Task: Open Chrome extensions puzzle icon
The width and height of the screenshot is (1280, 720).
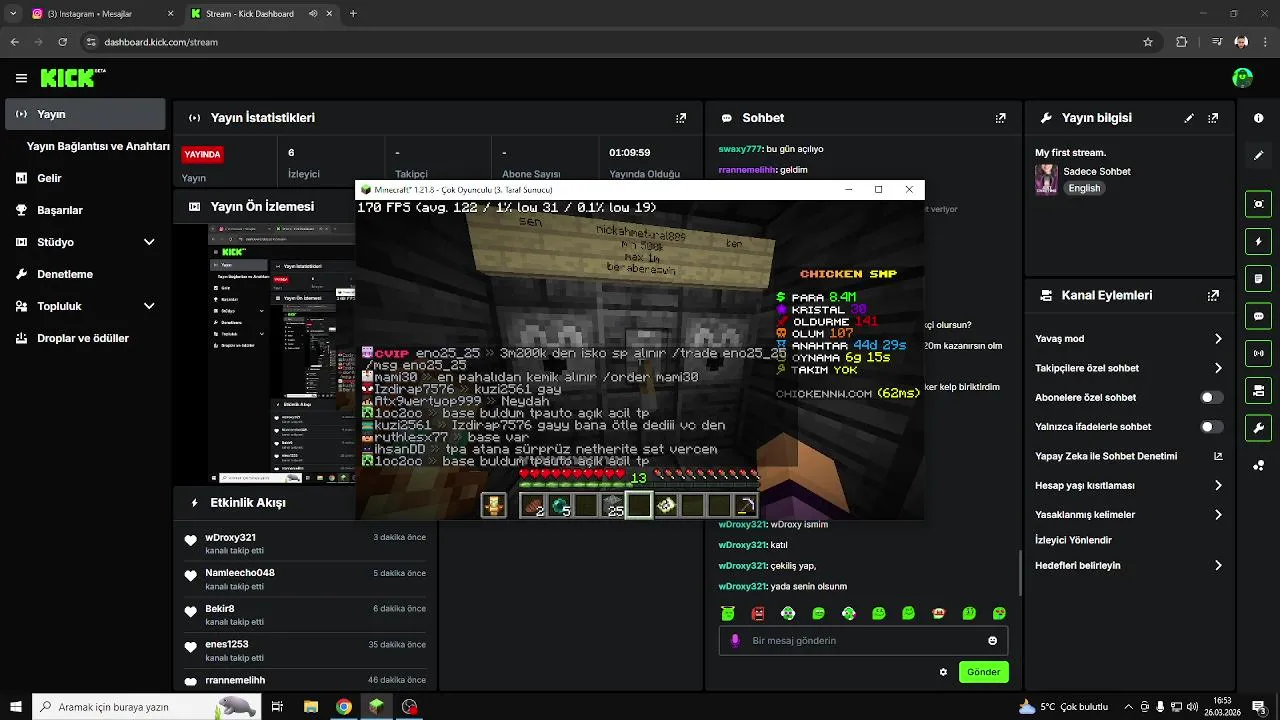Action: point(1181,42)
